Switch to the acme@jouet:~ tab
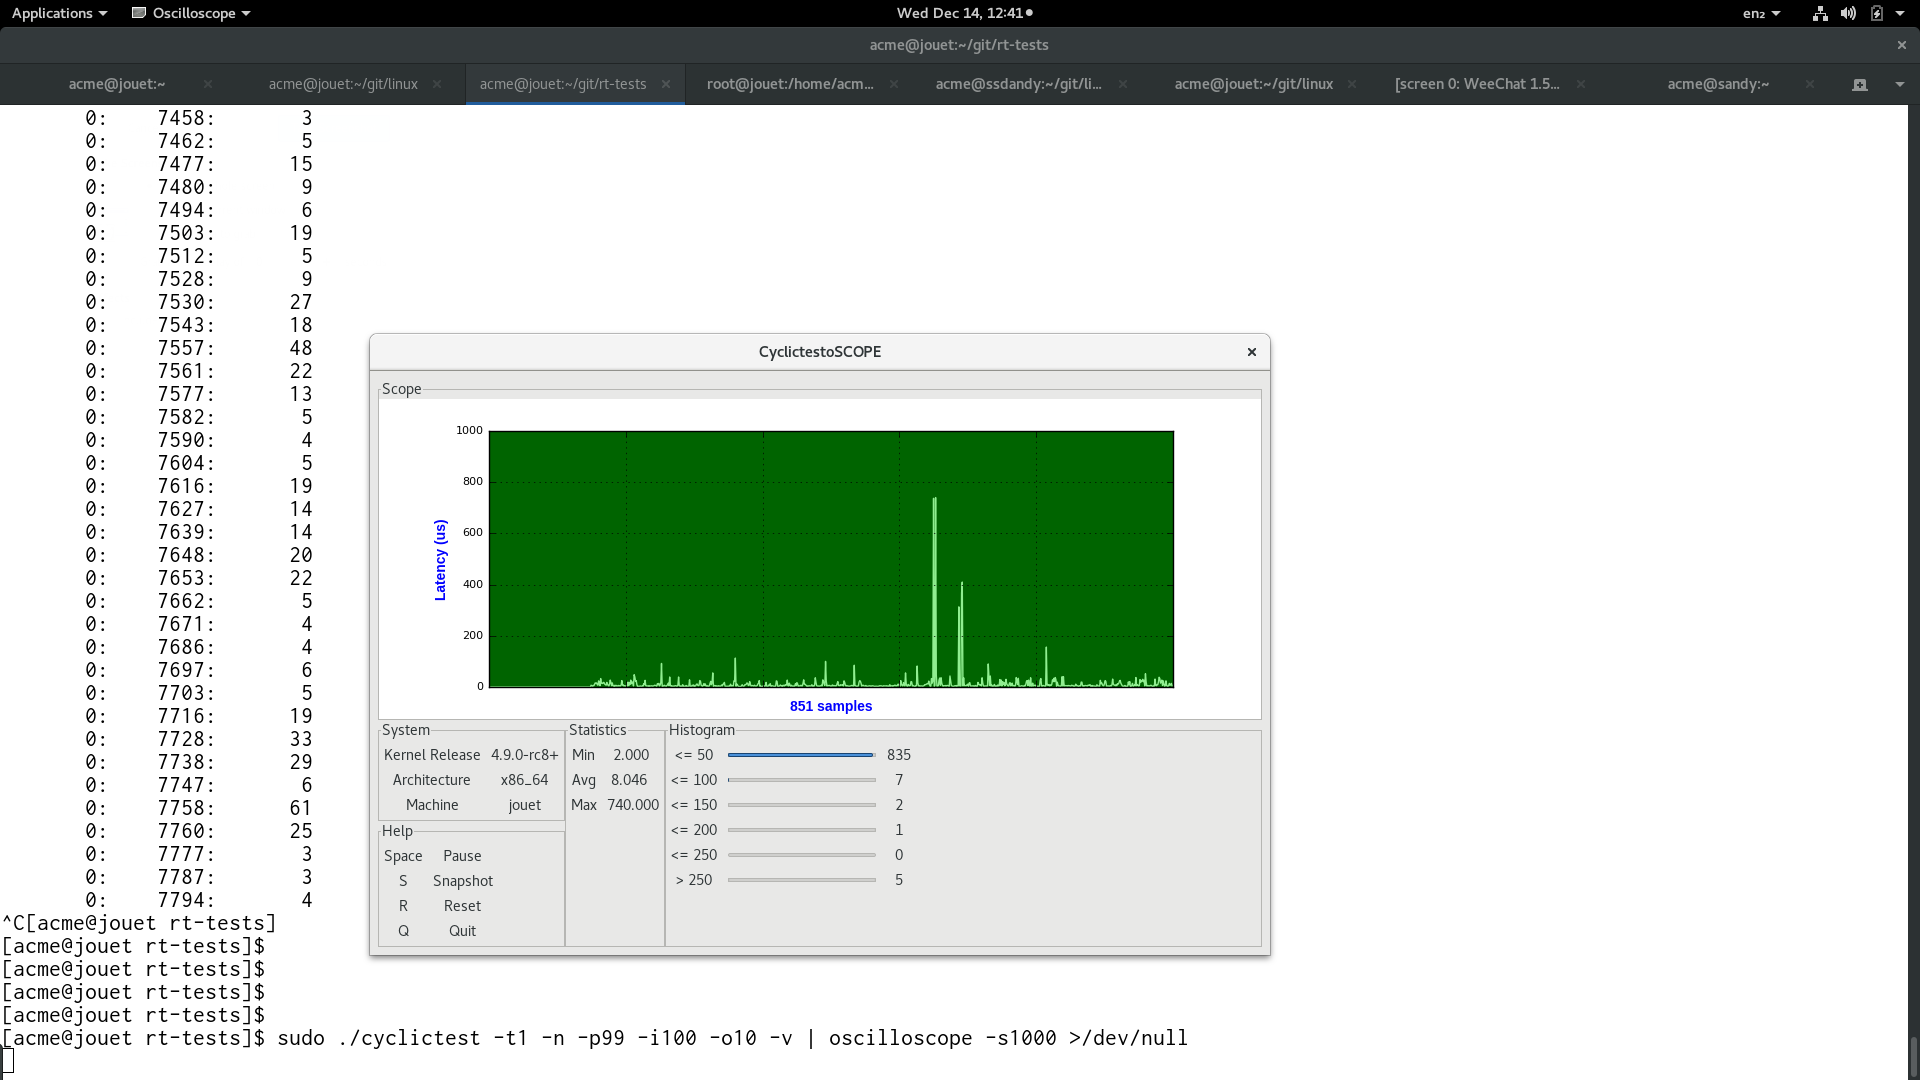 pos(117,84)
